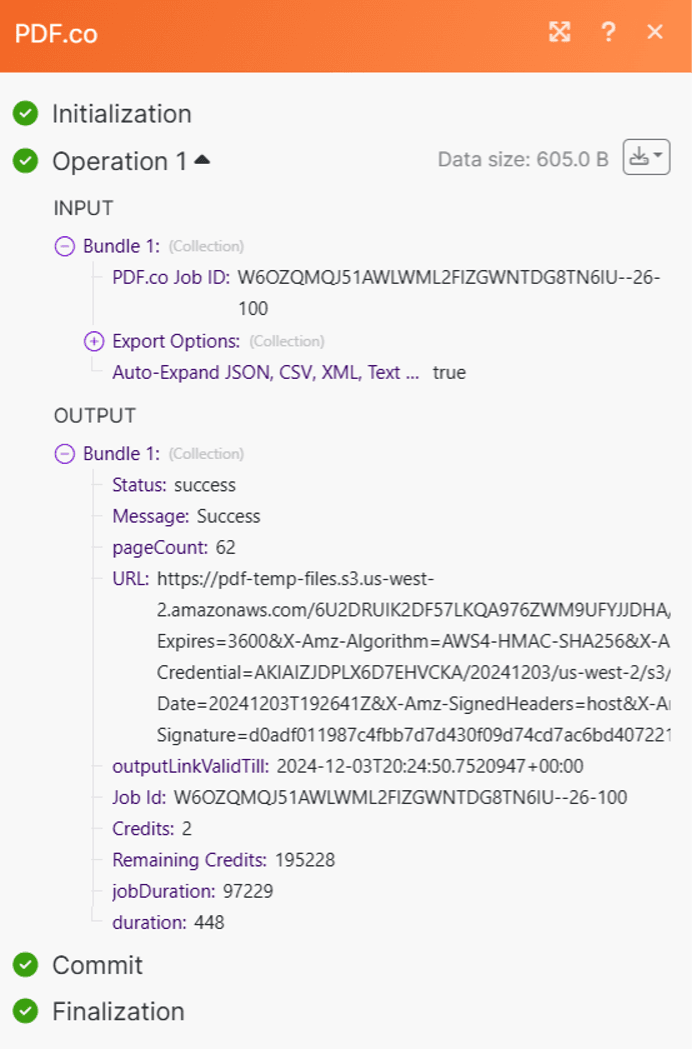Collapse the OUTPUT Bundle 1 collection
This screenshot has height=1050, width=693.
coord(64,454)
